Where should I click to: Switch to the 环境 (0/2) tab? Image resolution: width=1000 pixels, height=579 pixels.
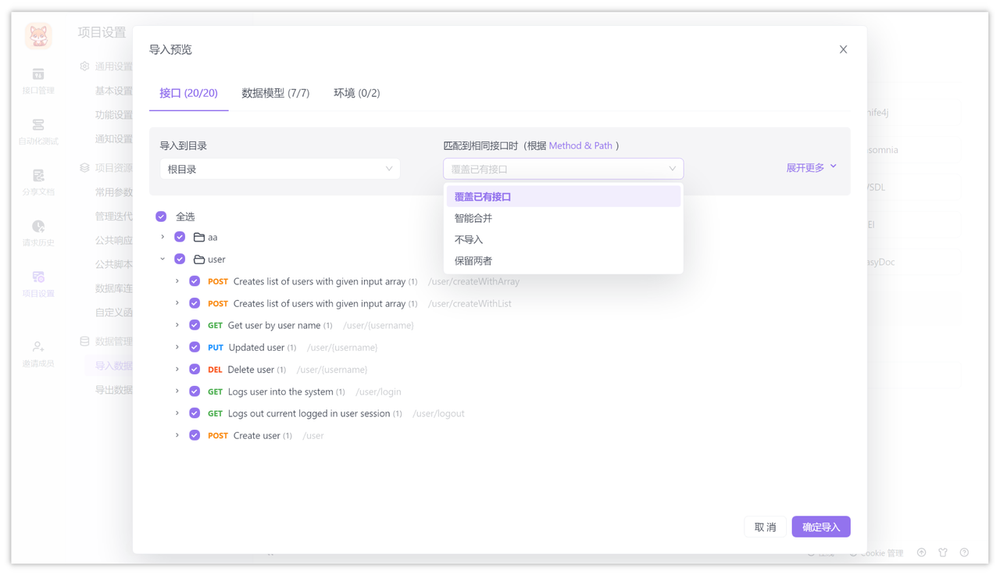pyautogui.click(x=357, y=92)
